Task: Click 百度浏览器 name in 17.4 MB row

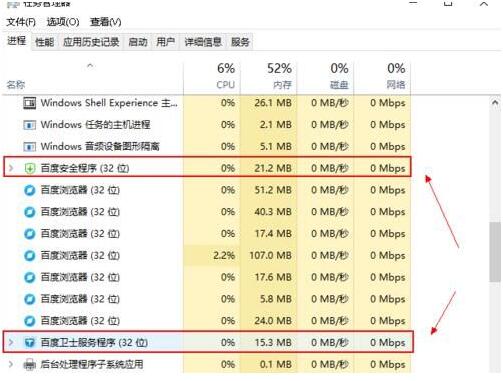Action: tap(80, 234)
